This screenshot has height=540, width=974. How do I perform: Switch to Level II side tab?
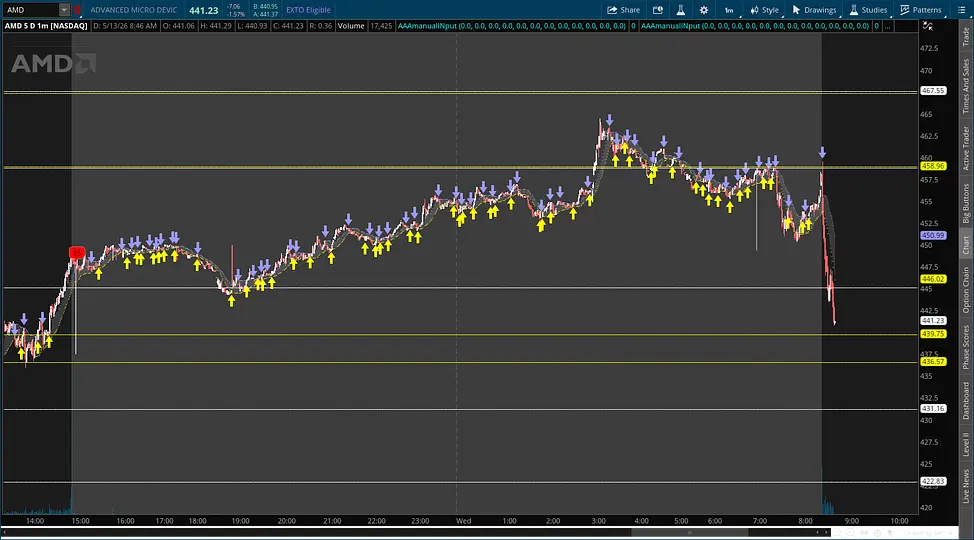pos(966,444)
